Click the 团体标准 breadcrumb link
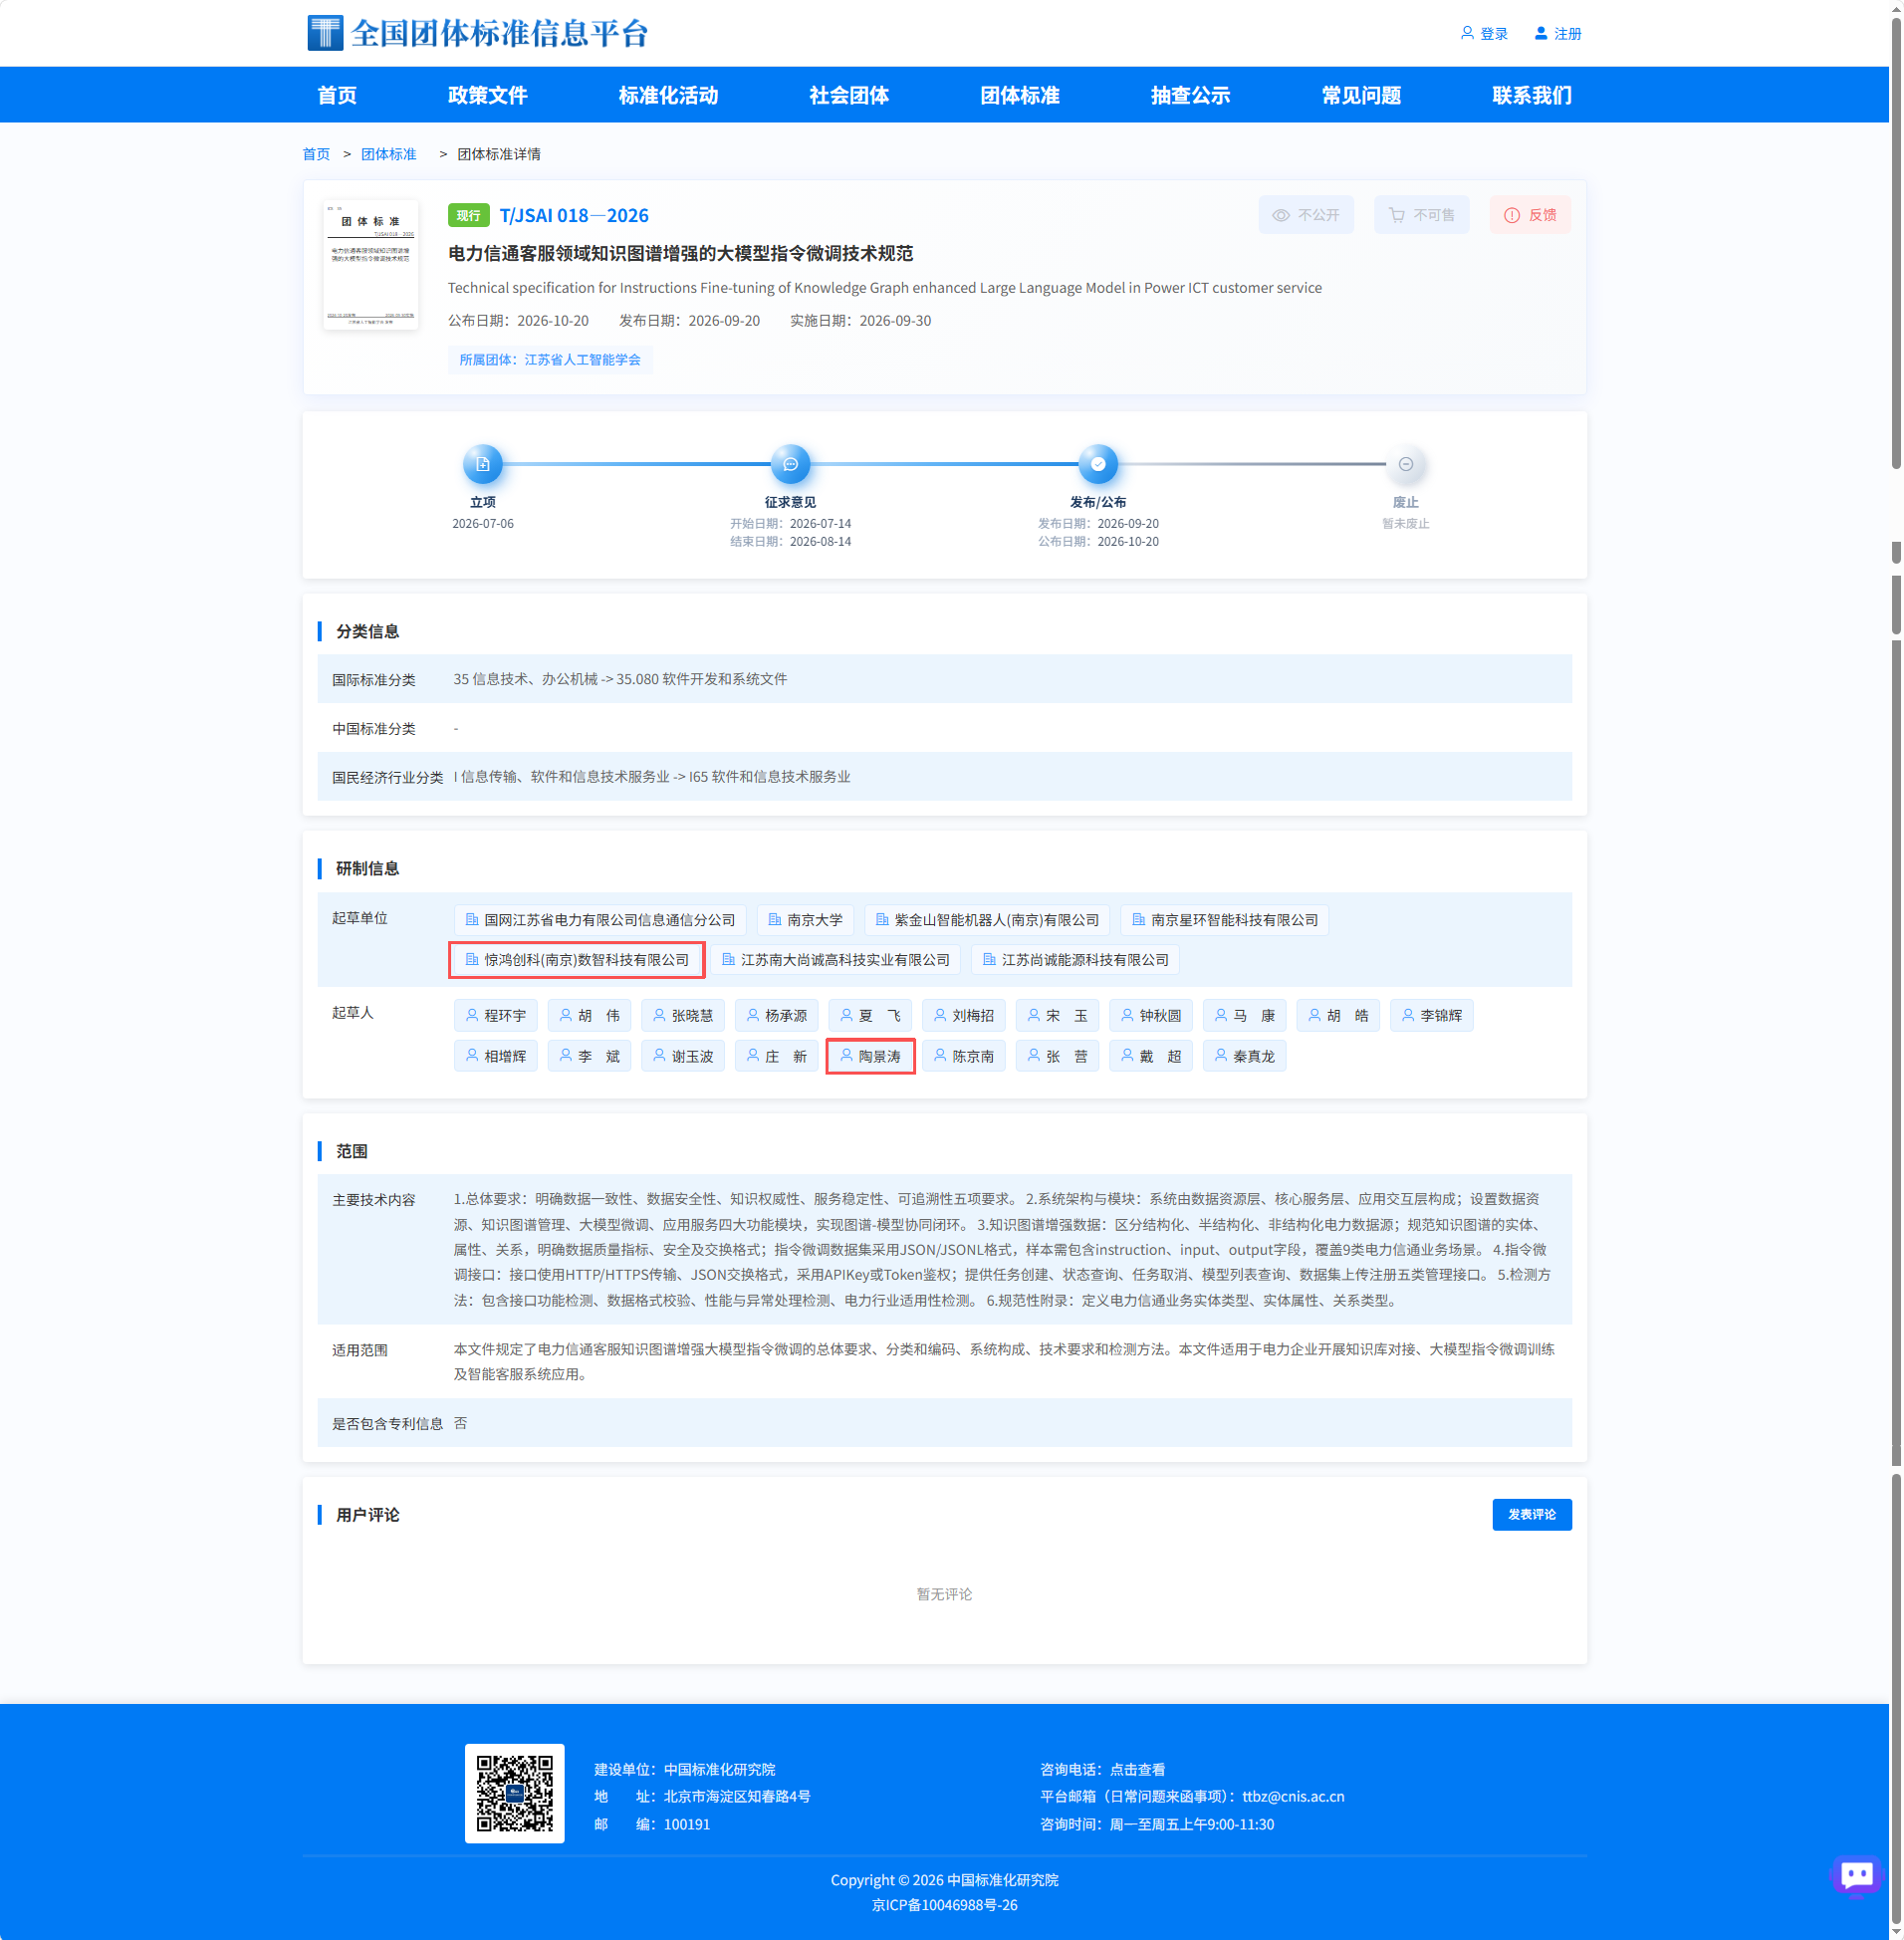This screenshot has height=1940, width=1904. click(x=388, y=154)
